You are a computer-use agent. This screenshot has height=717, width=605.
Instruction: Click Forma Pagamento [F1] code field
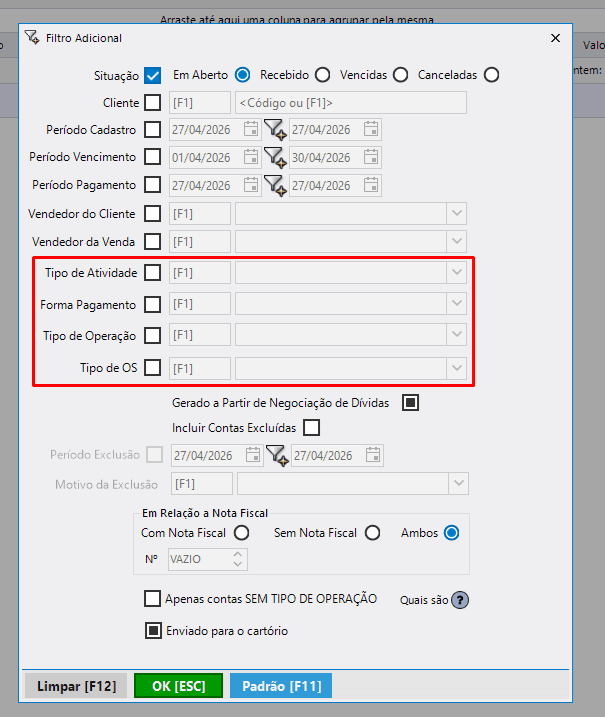200,304
